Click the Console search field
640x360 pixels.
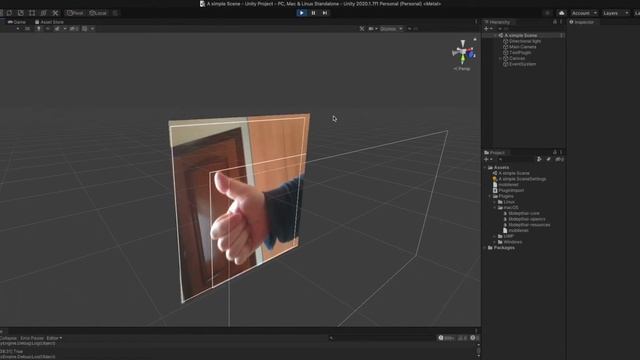click(382, 338)
